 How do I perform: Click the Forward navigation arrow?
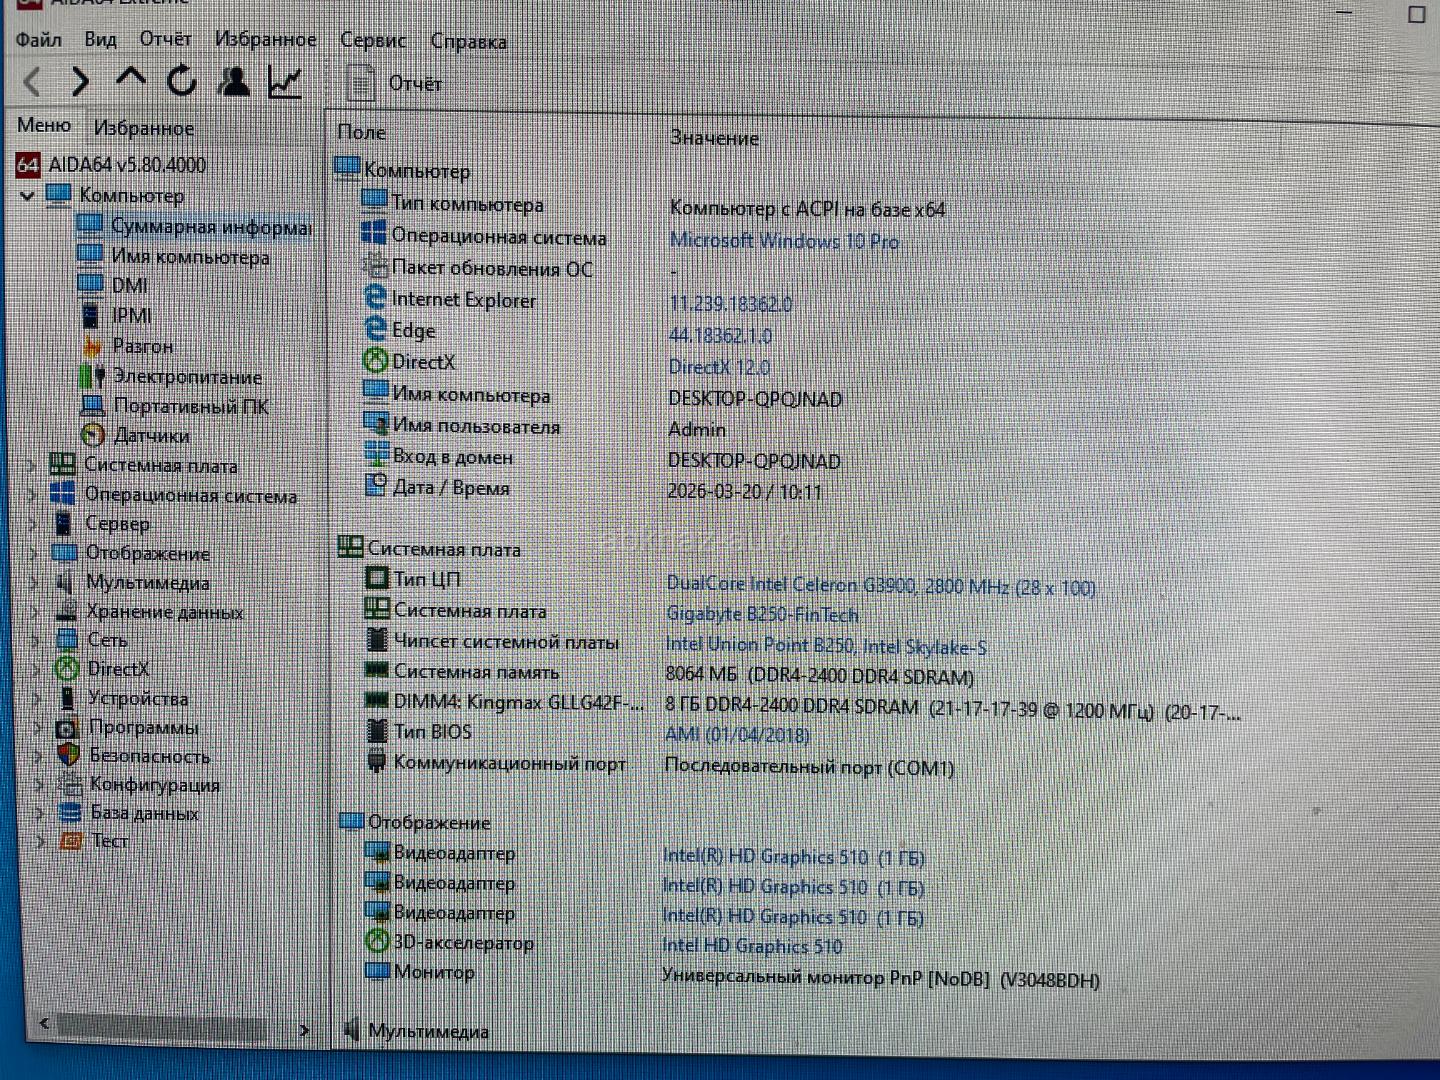click(x=80, y=81)
